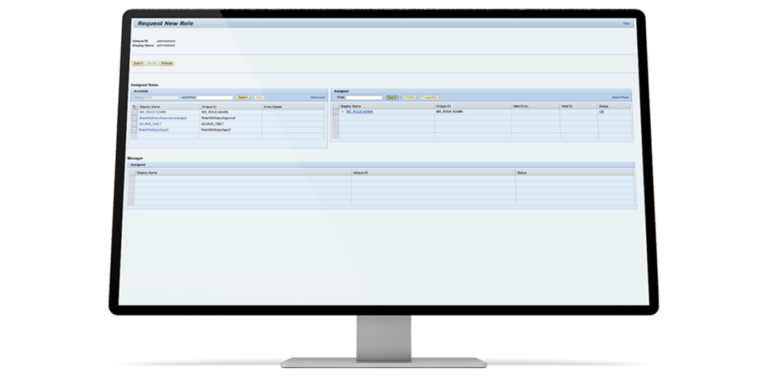Screen dimensions: 768x377
Task: Select row checkbox for RoleWithBasicAppr2
Action: click(134, 130)
